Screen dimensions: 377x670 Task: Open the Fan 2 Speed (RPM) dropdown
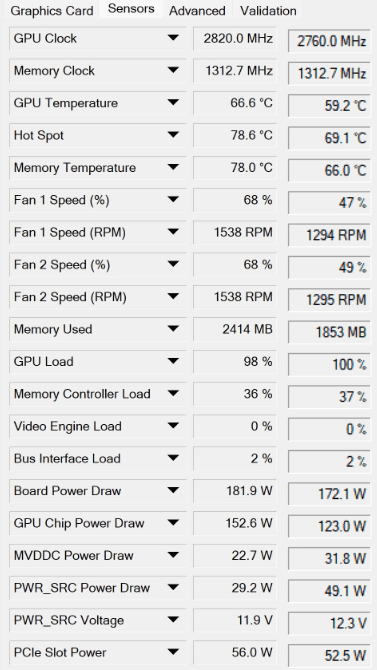(x=173, y=297)
